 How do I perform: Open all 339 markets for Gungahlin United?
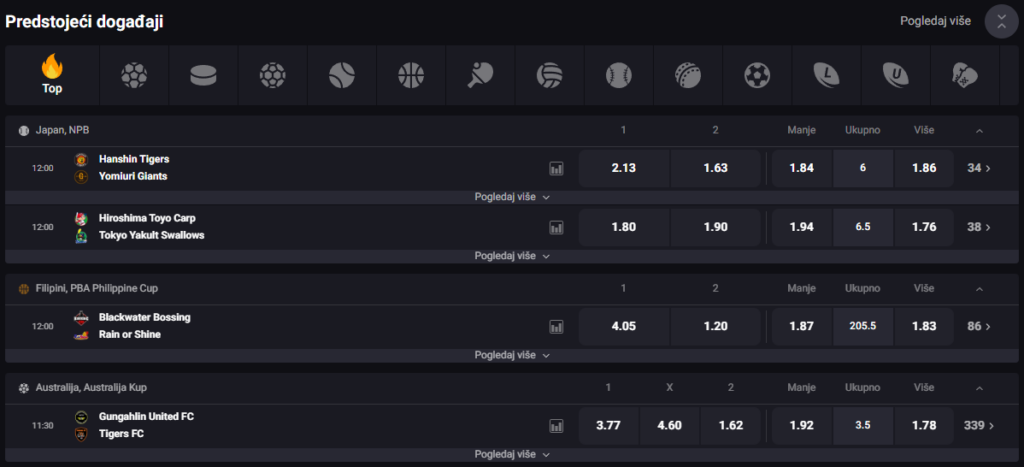pyautogui.click(x=978, y=426)
